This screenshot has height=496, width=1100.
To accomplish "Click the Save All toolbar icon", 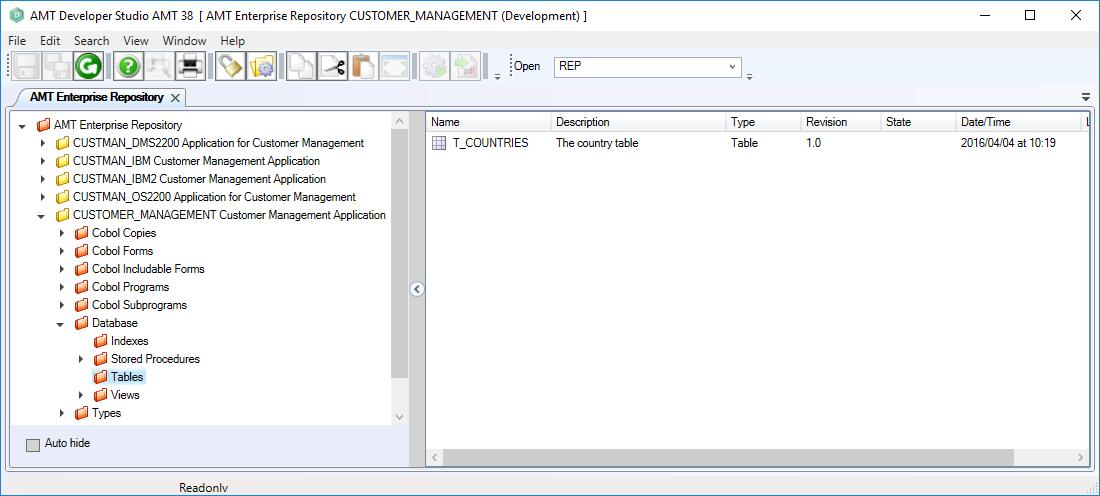I will (x=58, y=67).
